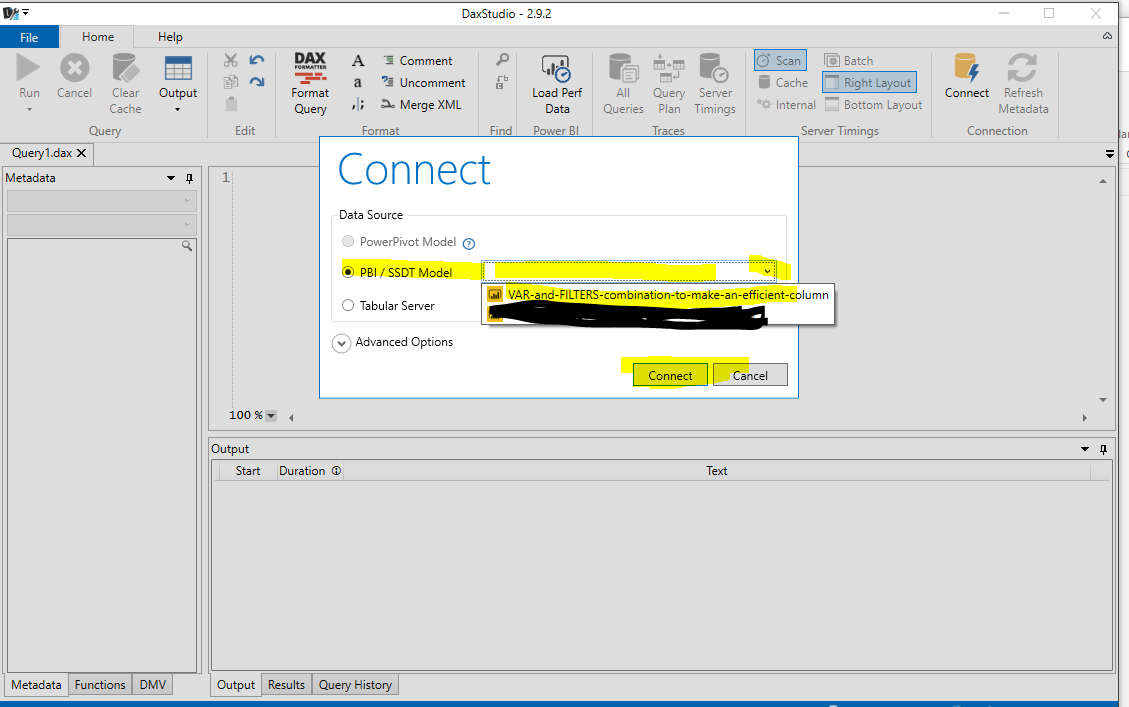Screen dimensions: 1129x707
Task: Click the lowercase a icon
Action: (x=358, y=83)
